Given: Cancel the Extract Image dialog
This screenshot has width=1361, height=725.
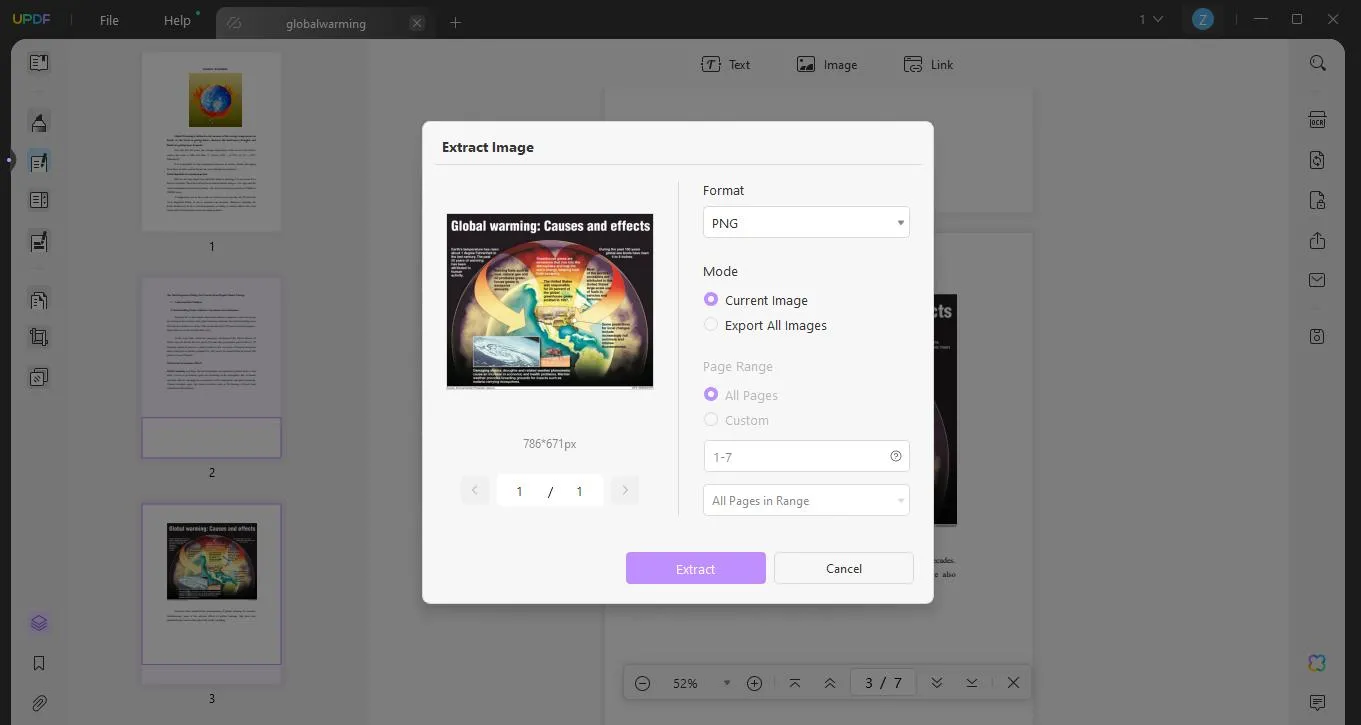Looking at the screenshot, I should point(844,568).
